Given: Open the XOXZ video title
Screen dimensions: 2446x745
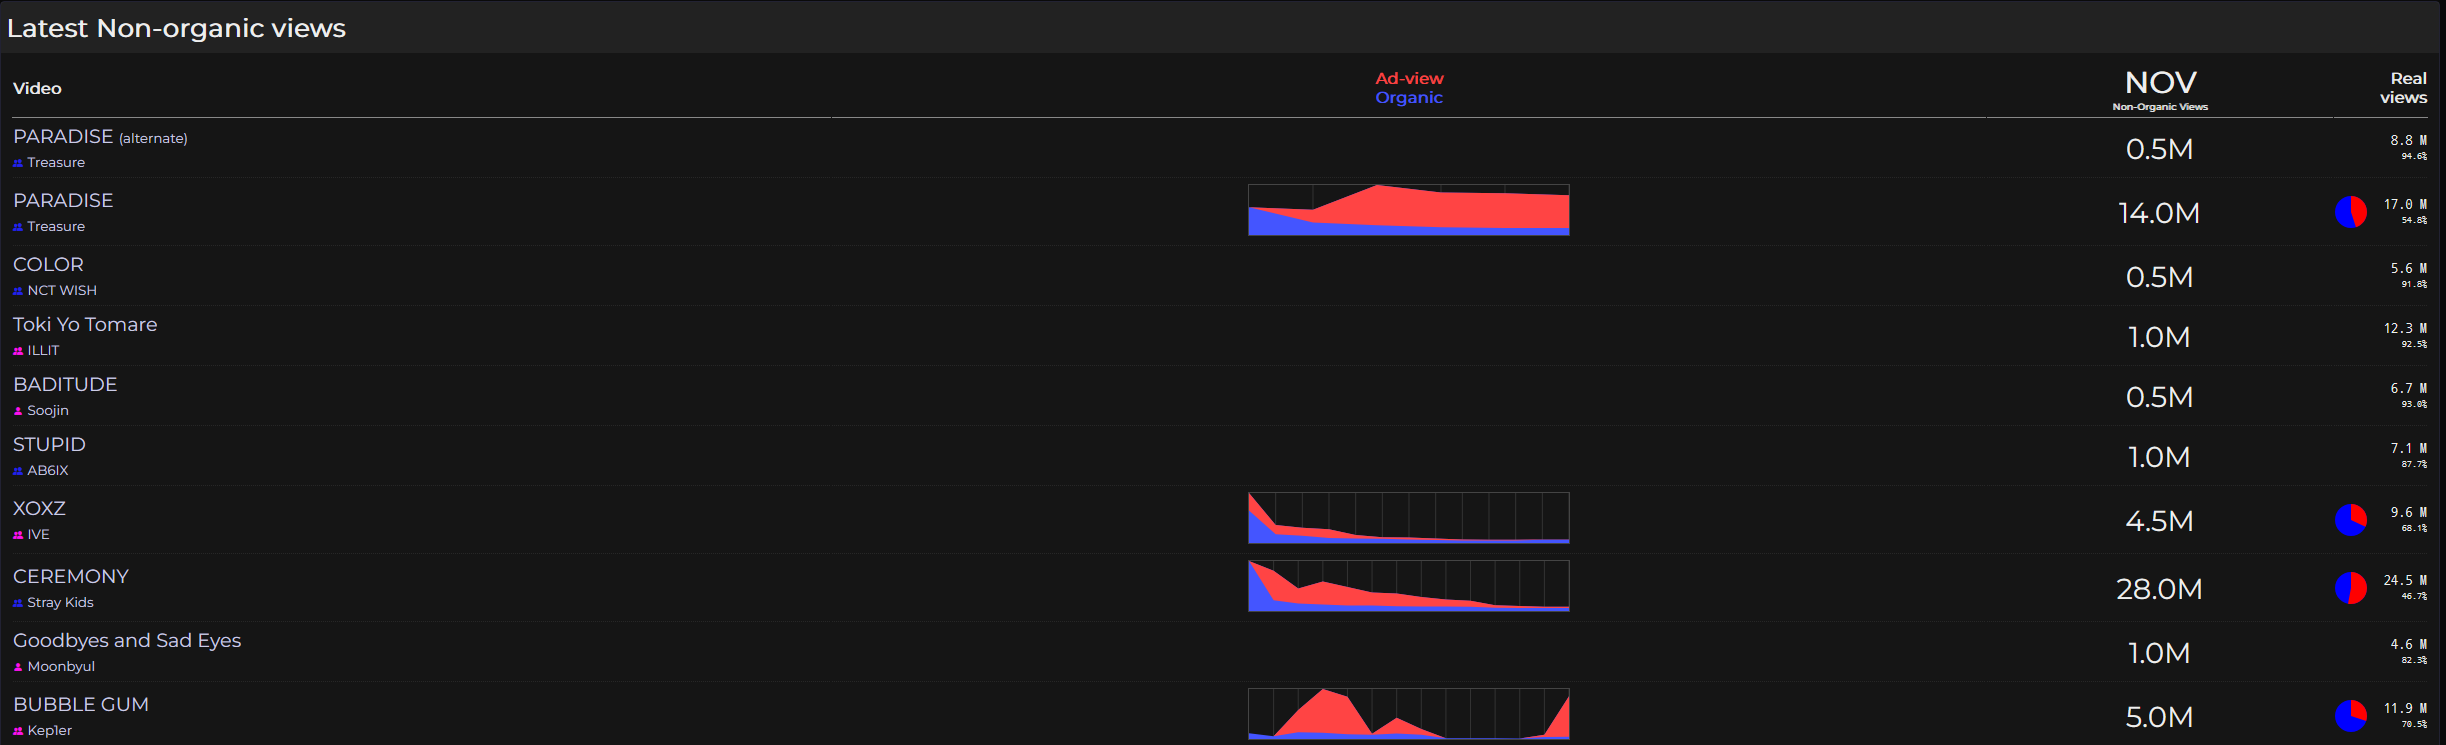Looking at the screenshot, I should pos(39,509).
